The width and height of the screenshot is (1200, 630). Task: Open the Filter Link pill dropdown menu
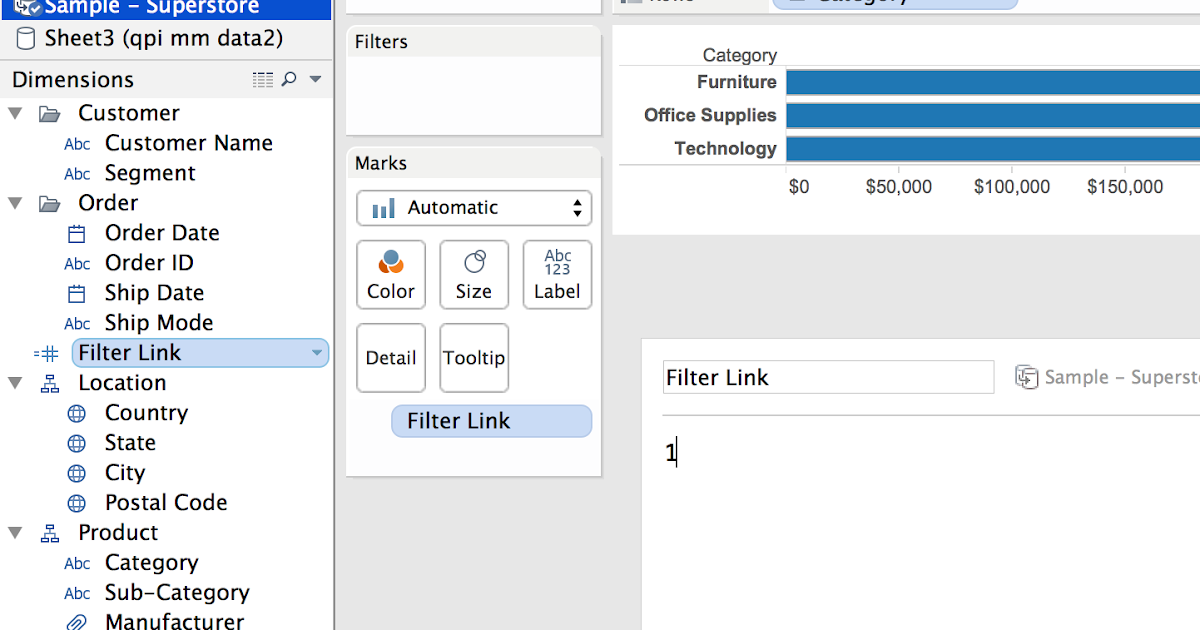[x=317, y=352]
